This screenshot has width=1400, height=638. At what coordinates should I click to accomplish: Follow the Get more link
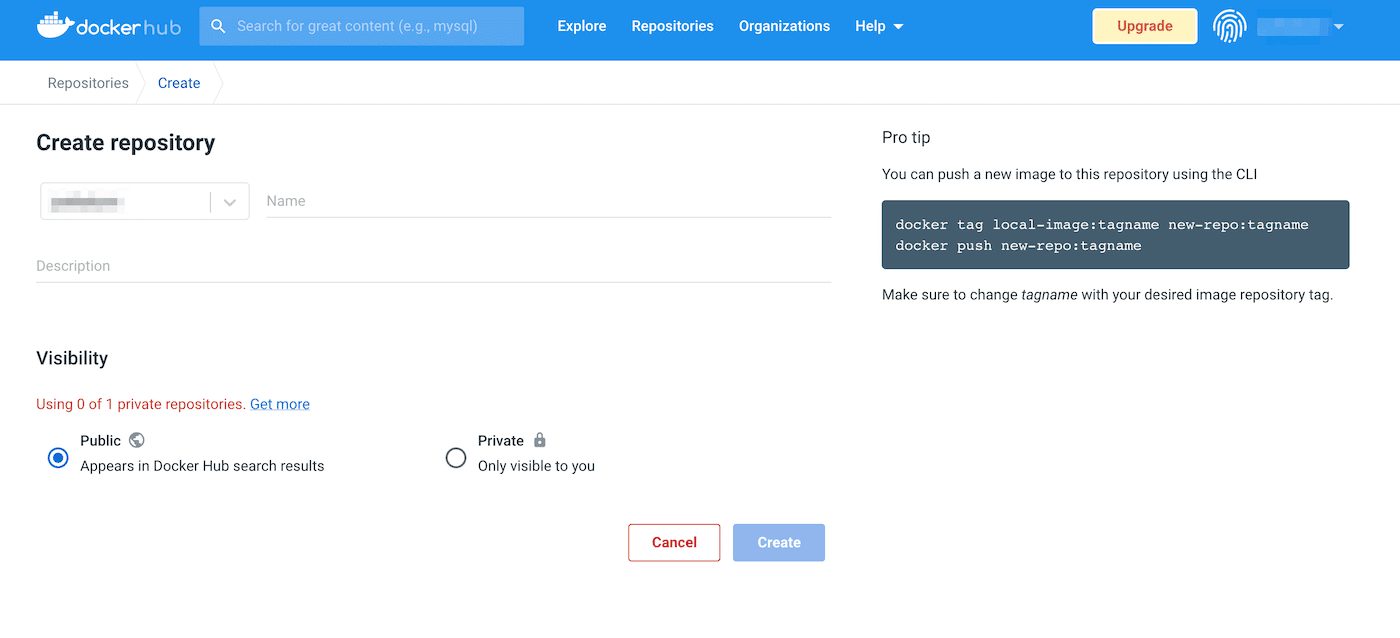(x=279, y=404)
